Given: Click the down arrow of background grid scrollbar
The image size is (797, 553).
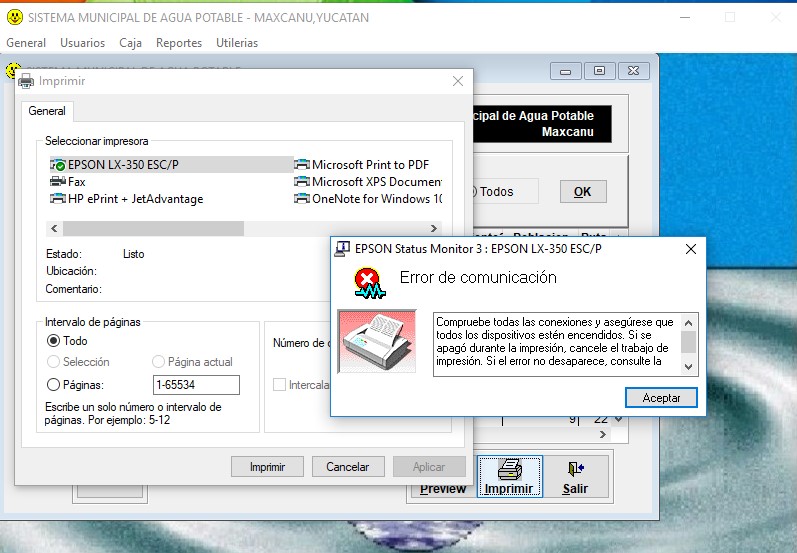Looking at the screenshot, I should point(619,419).
